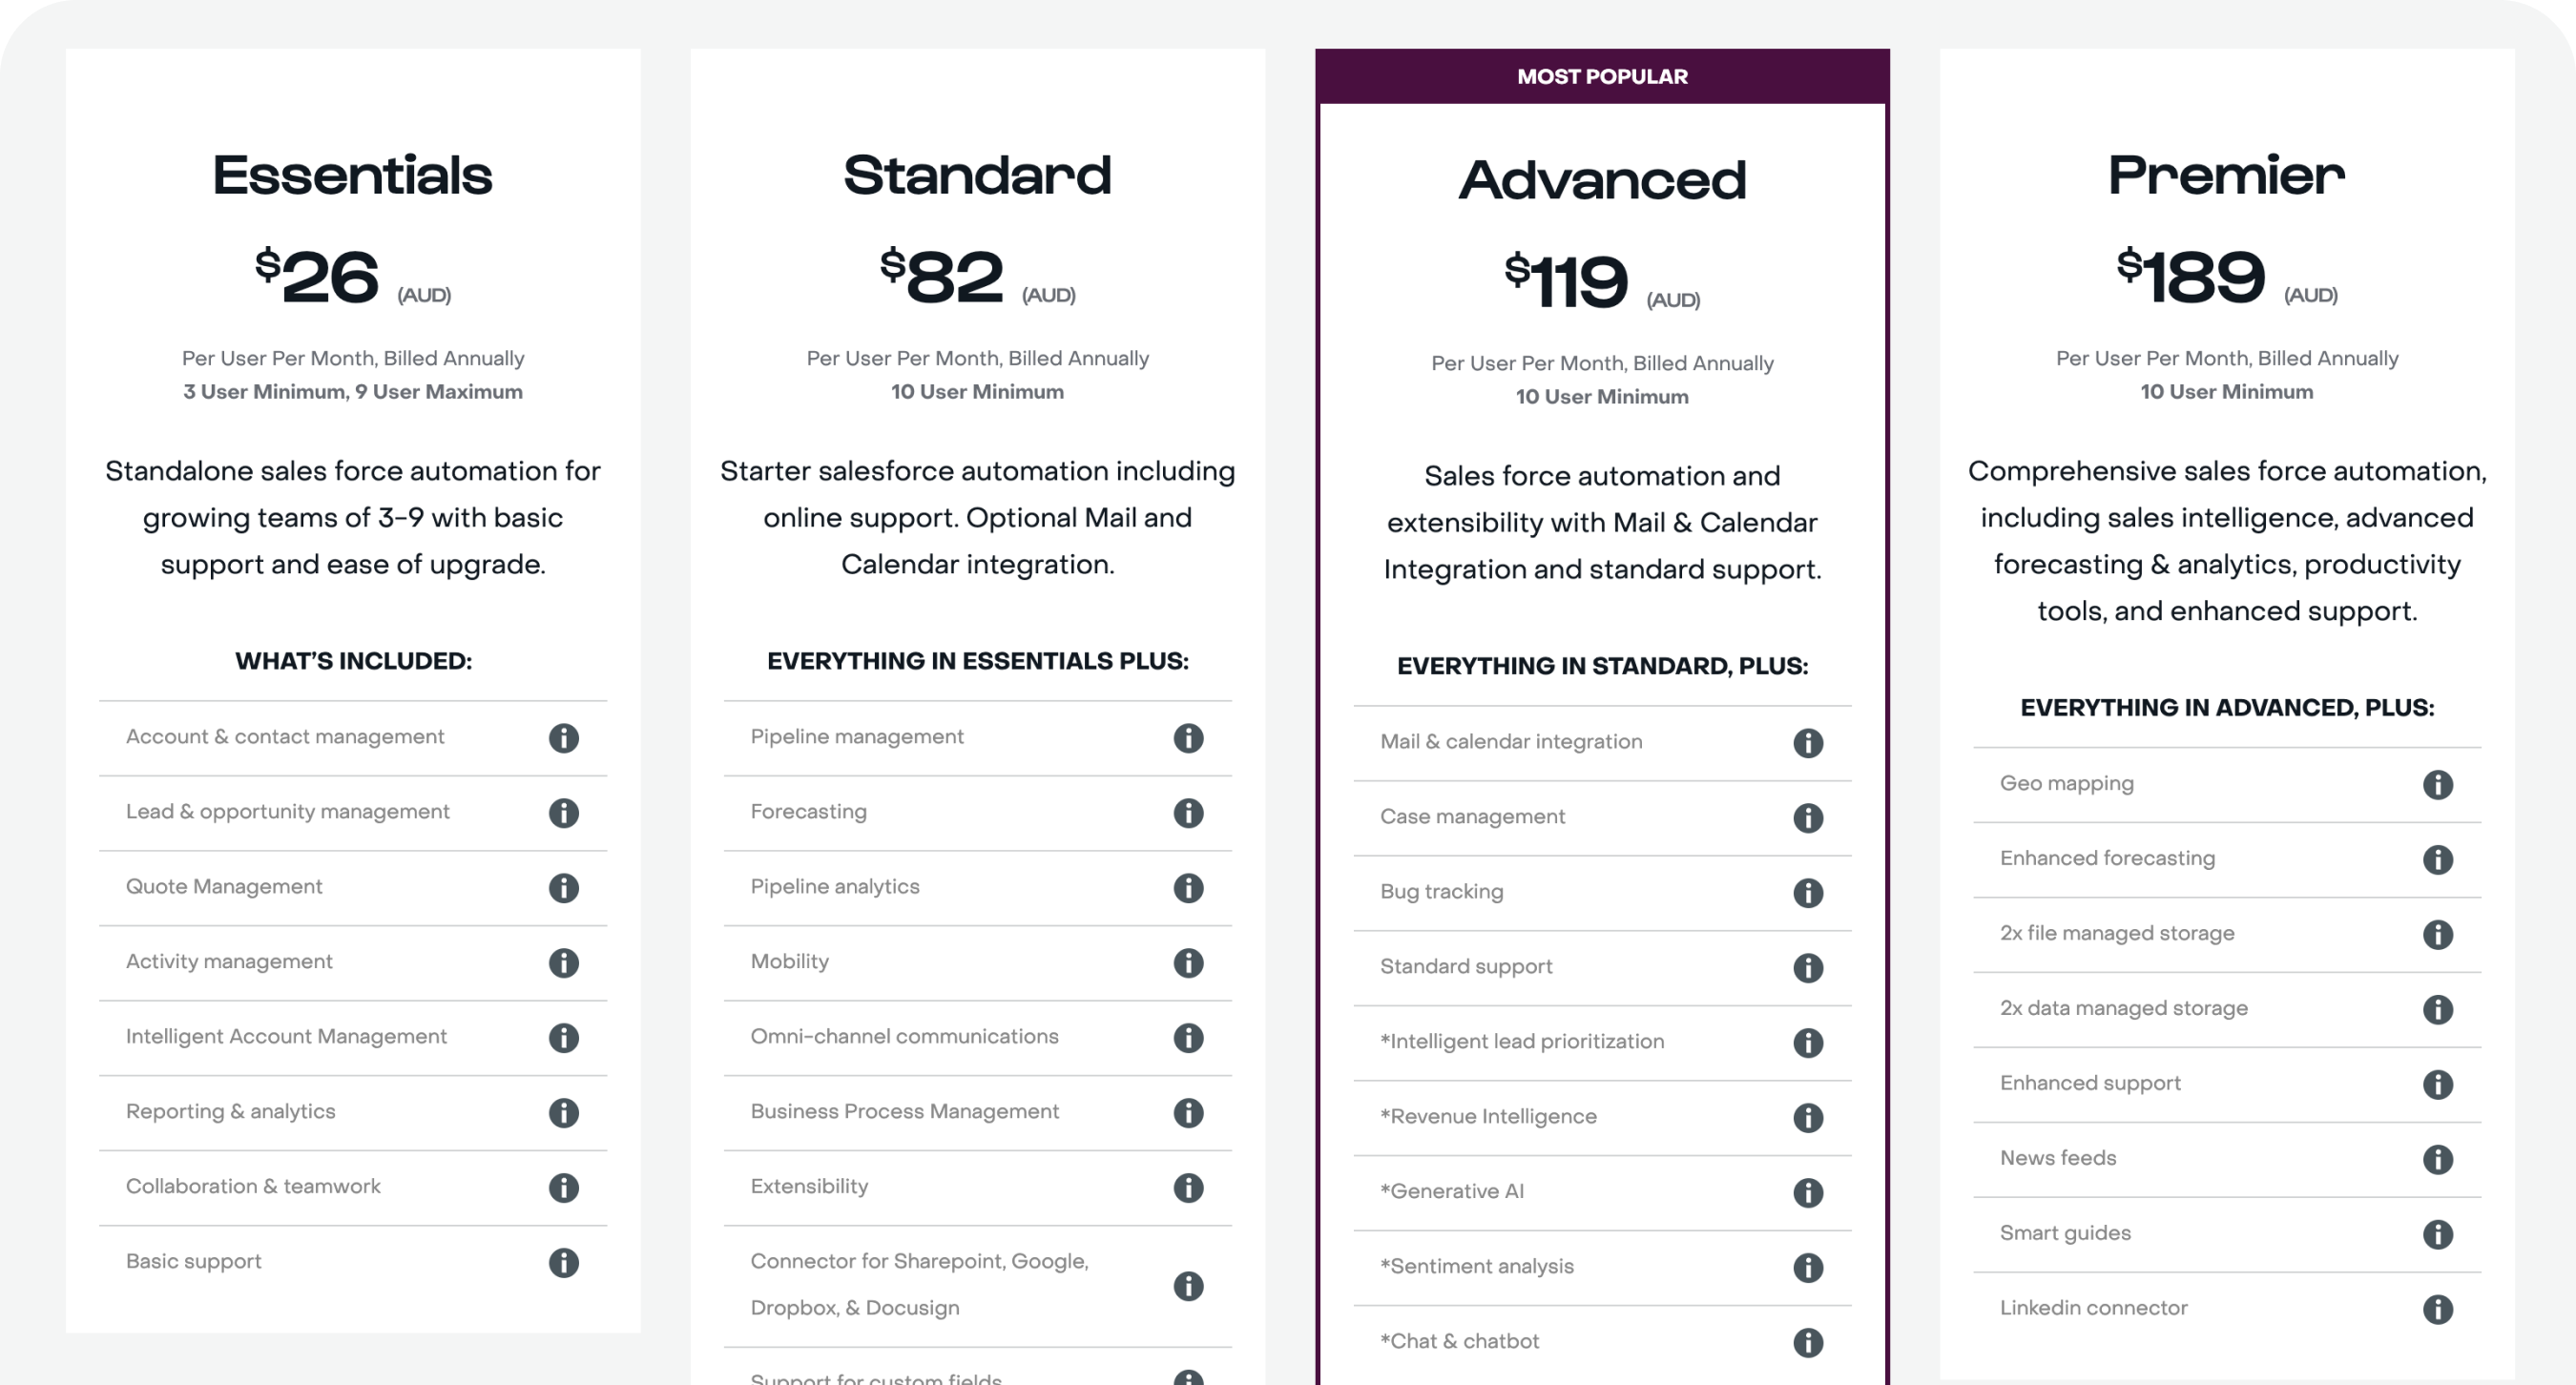Click the Omni-channel communications info icon
The width and height of the screenshot is (2576, 1385).
(1188, 1038)
